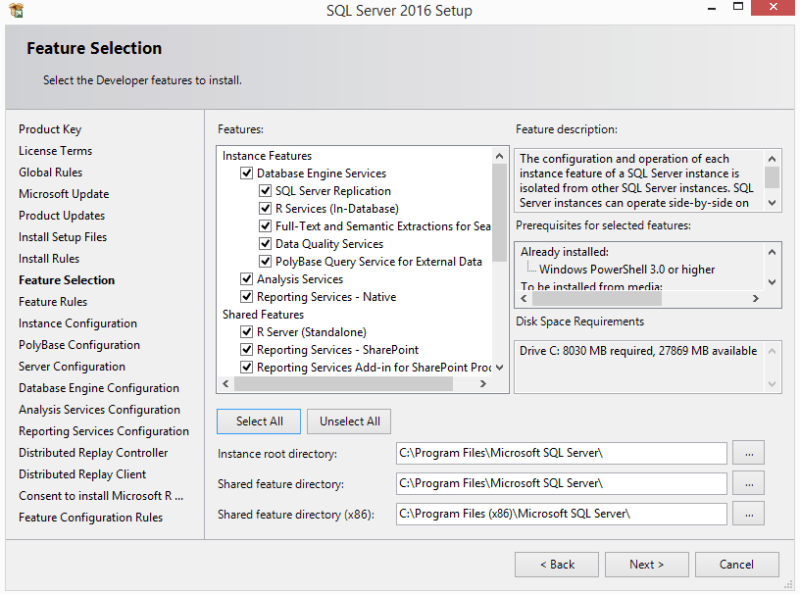Click Features list horizontal scrollbar thumb
Viewport: 800px width, 594px height.
coord(343,384)
